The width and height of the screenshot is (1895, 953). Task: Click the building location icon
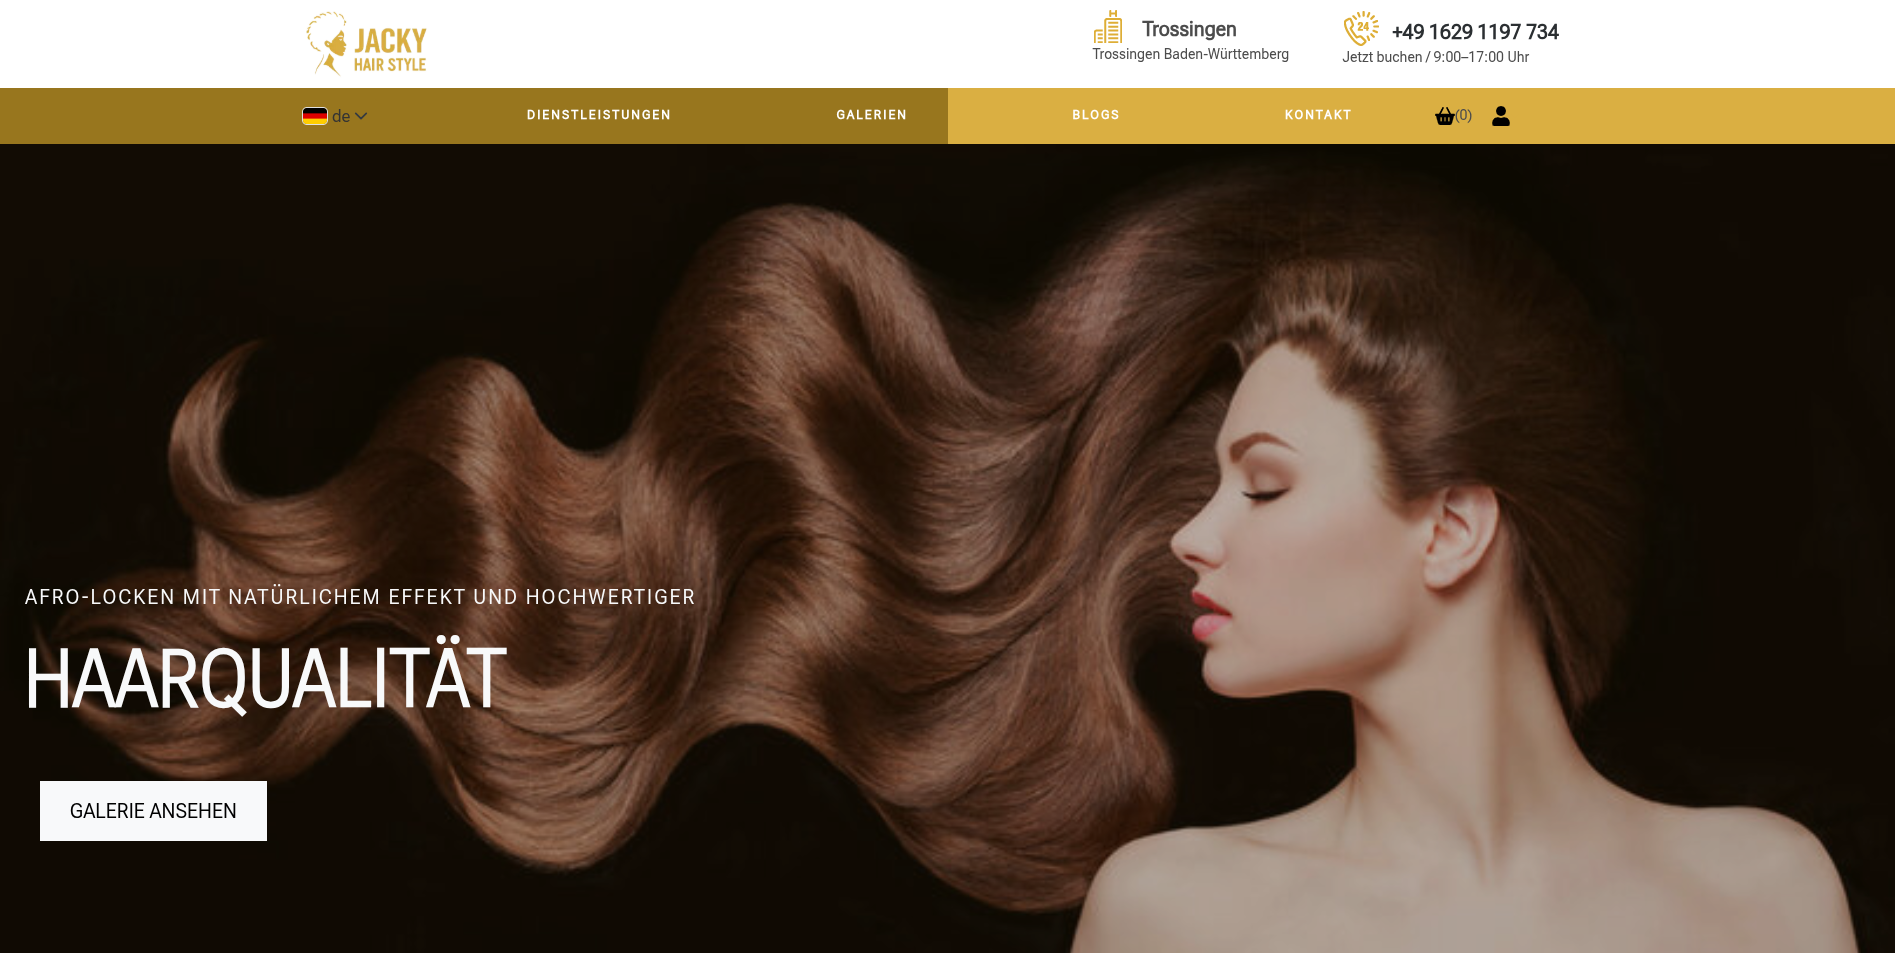[x=1108, y=27]
